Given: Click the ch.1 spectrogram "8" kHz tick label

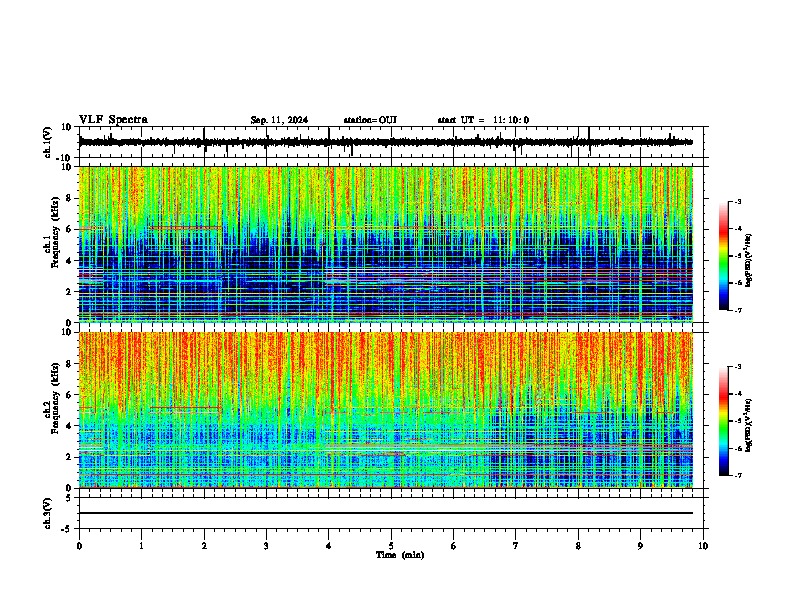Looking at the screenshot, I should click(69, 198).
